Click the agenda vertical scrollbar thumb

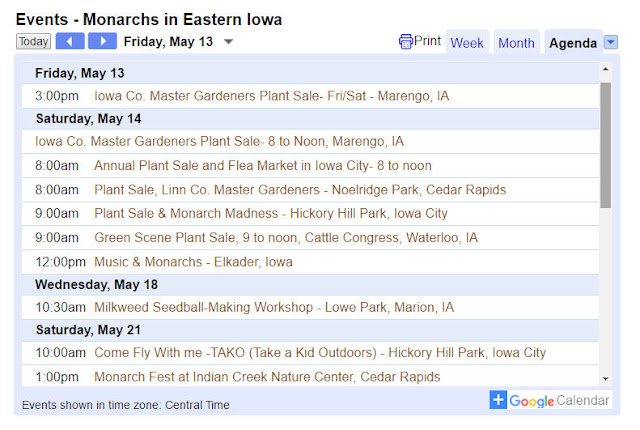pyautogui.click(x=606, y=145)
